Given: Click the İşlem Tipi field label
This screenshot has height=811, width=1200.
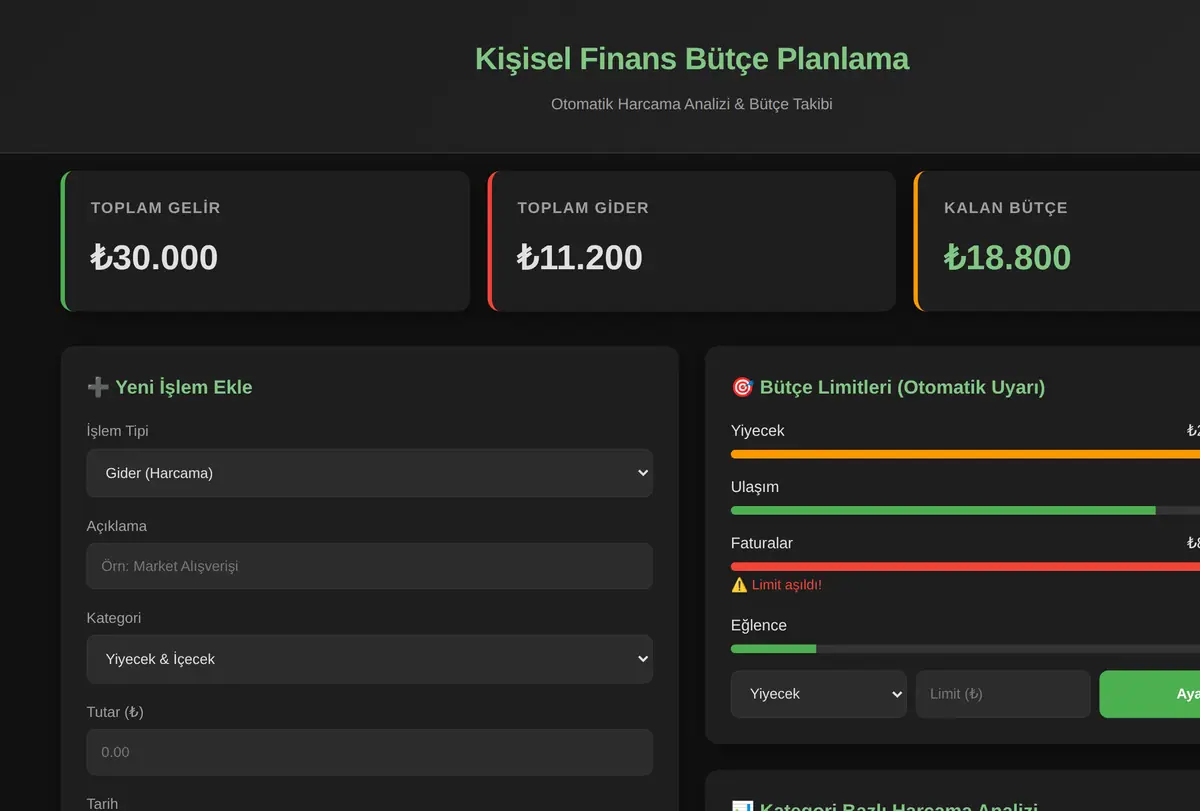Looking at the screenshot, I should pyautogui.click(x=118, y=431).
